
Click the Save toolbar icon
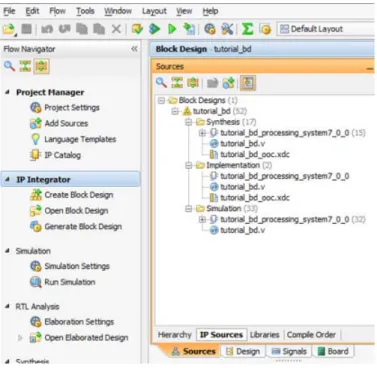(26, 29)
